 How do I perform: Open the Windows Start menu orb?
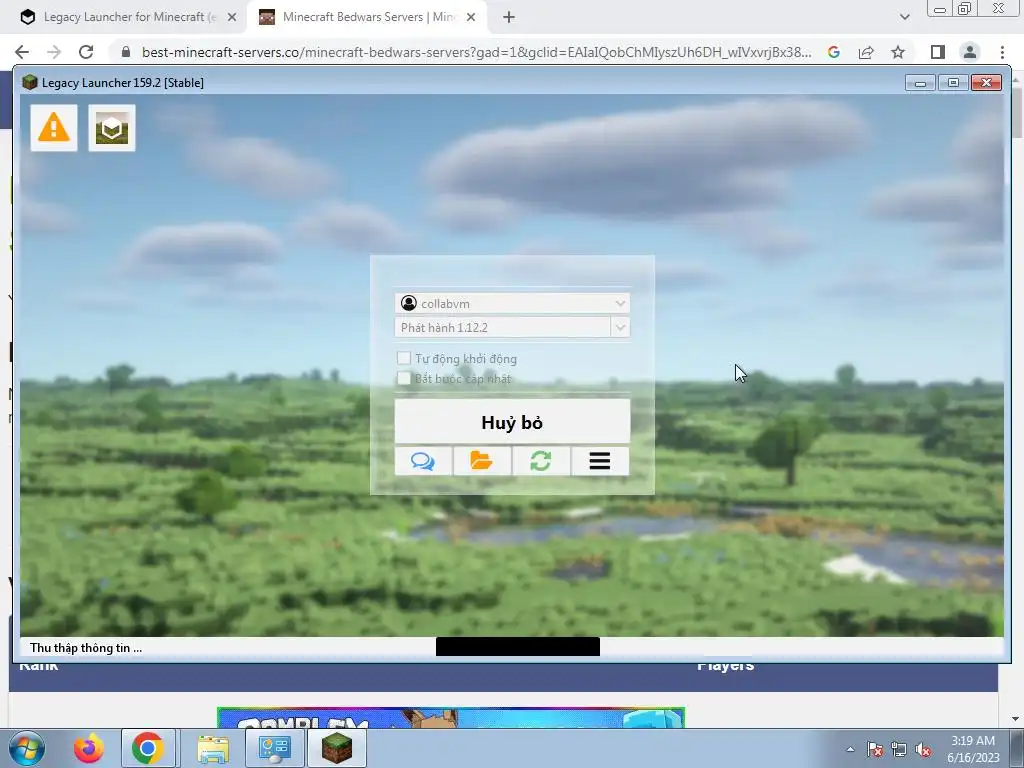[27, 748]
